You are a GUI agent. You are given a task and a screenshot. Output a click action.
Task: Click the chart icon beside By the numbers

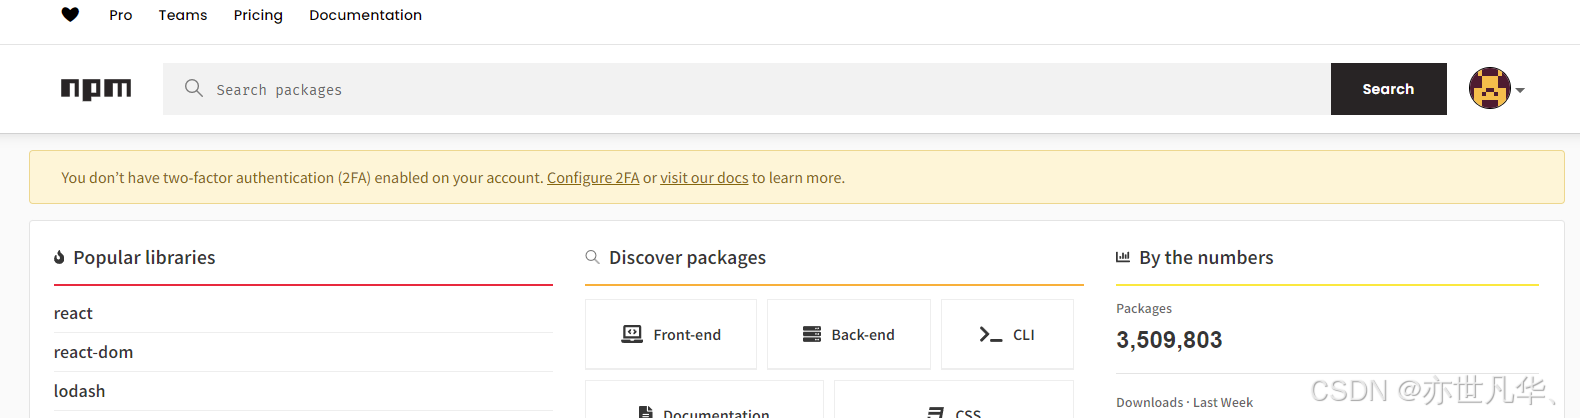1122,257
